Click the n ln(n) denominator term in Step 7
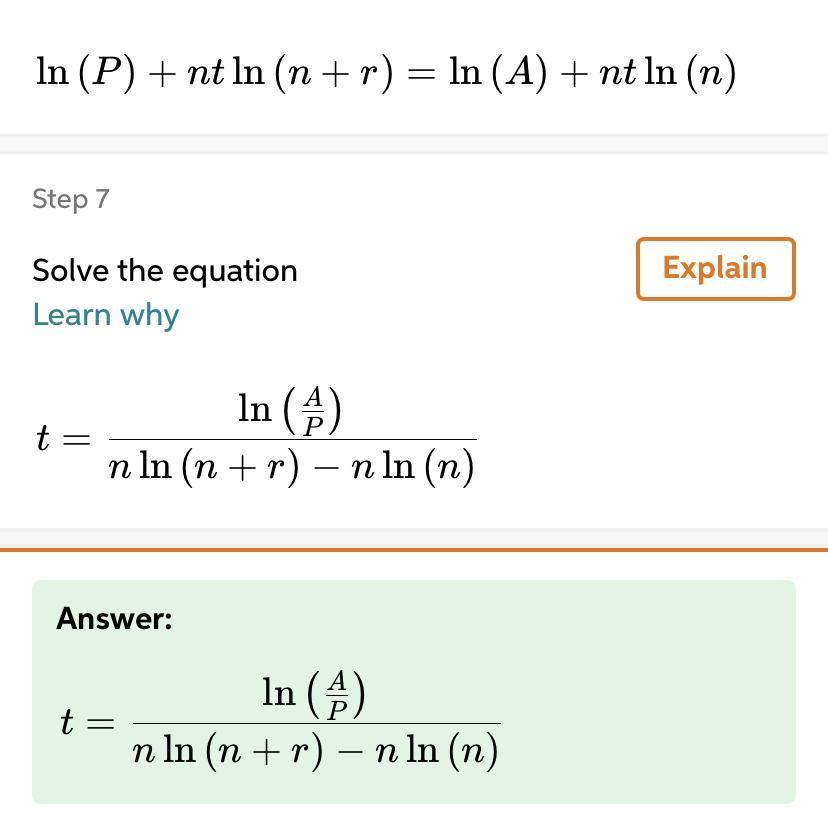828x828 pixels. click(412, 467)
